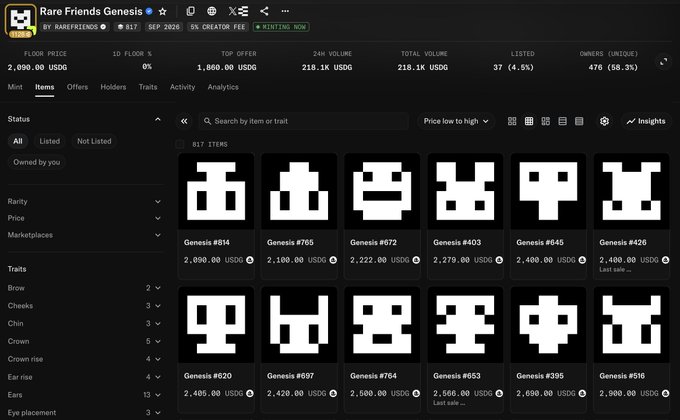Viewport: 680px width, 420px height.
Task: Check the select-all checkbox beside 817 ITEMS
Action: pos(180,144)
